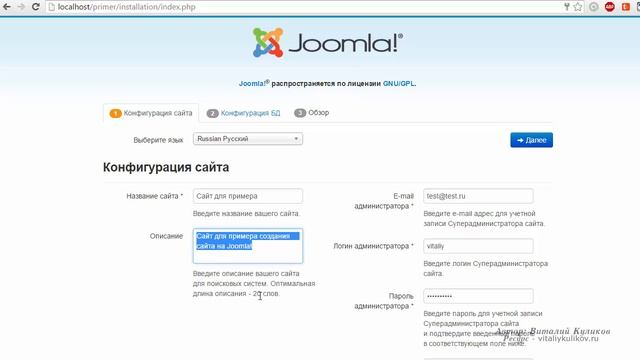This screenshot has width=640, height=360.
Task: Click the browser forward arrow
Action: pos(21,7)
